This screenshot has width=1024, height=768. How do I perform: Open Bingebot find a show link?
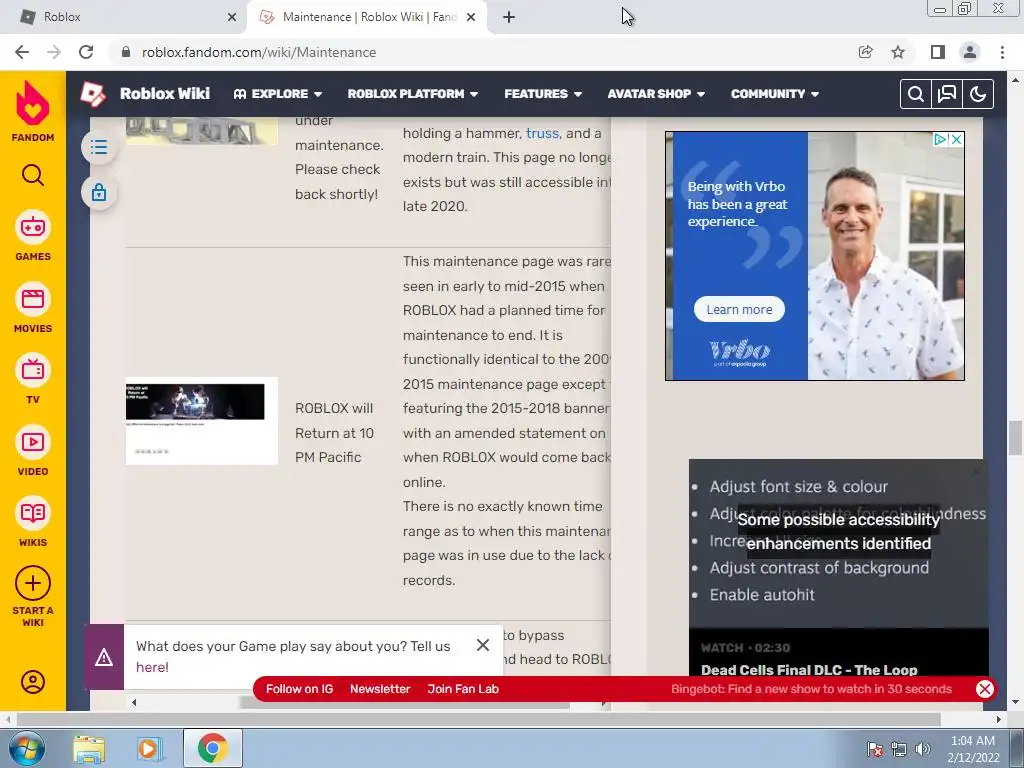(811, 689)
